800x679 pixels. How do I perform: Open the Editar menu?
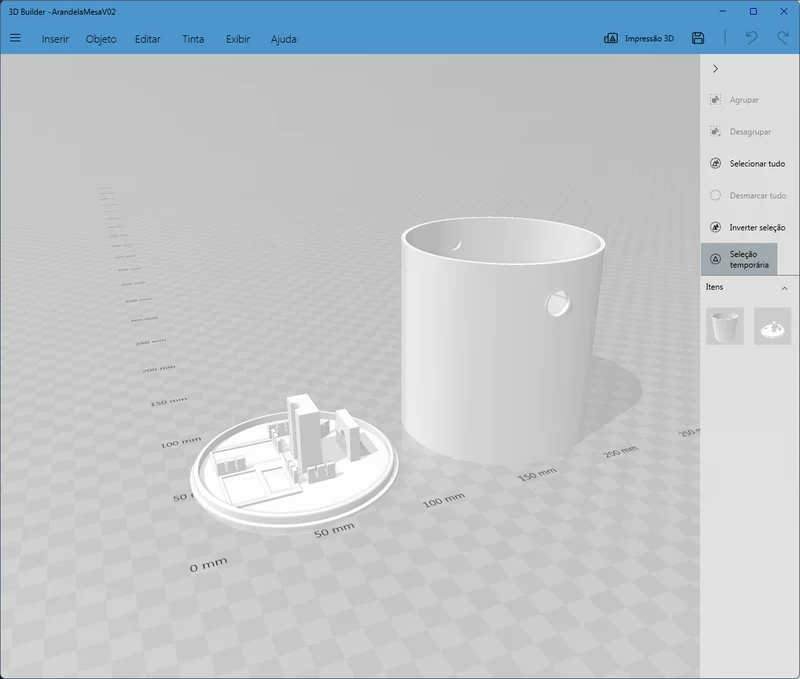point(147,39)
